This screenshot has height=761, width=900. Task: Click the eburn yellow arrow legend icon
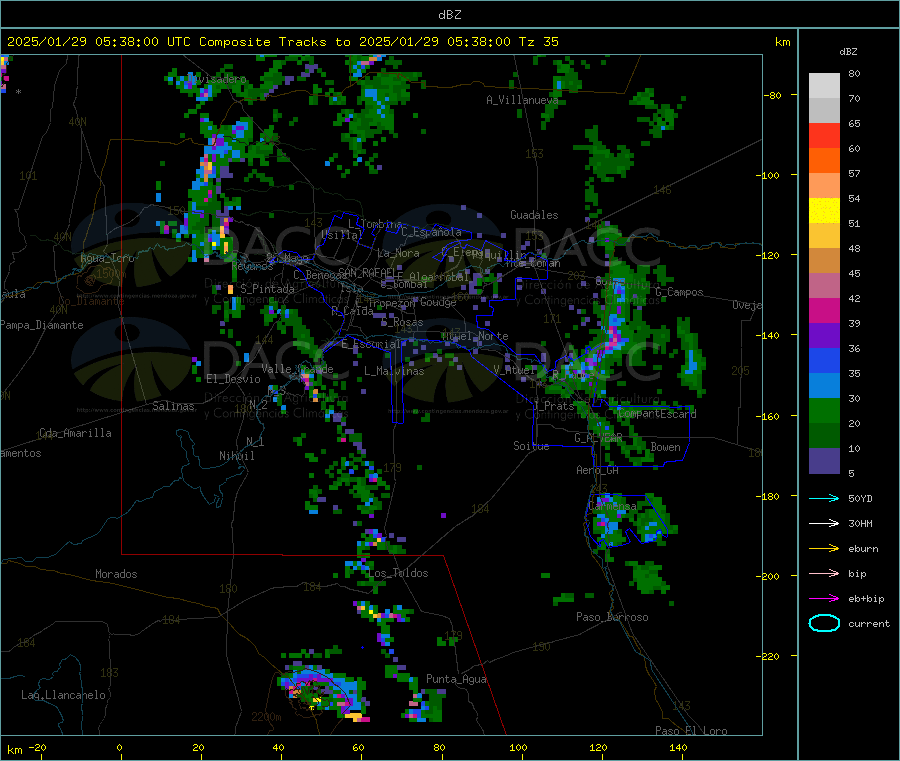tap(824, 549)
